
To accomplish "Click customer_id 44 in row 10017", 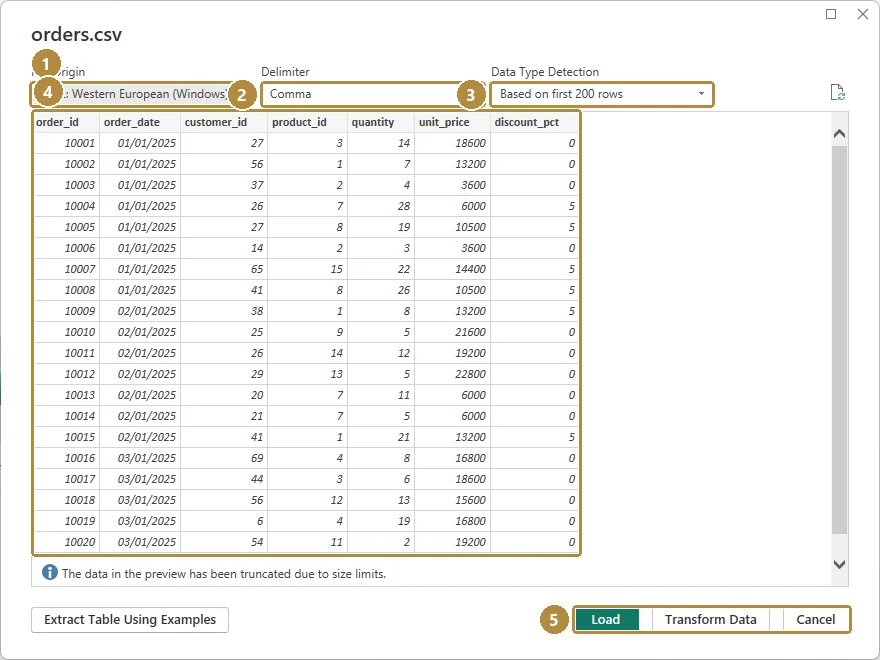I will point(224,479).
